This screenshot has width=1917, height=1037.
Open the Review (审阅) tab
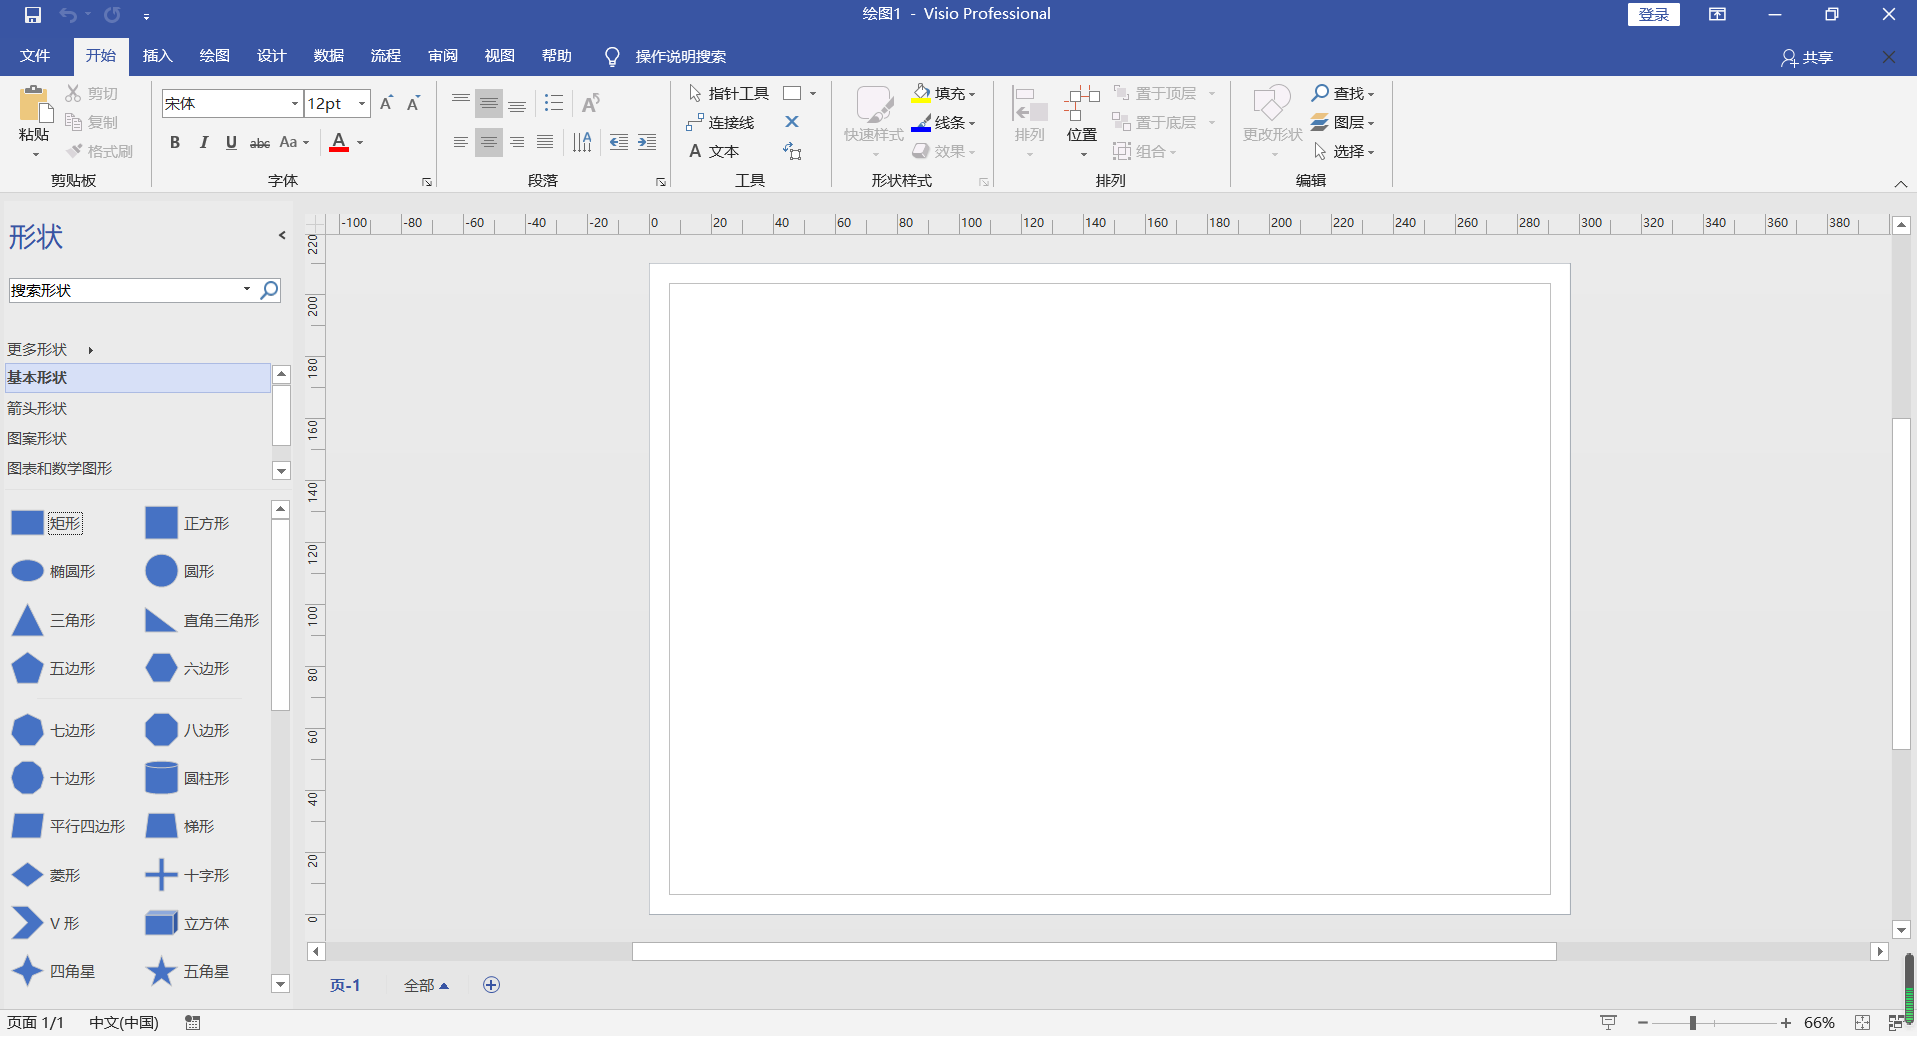coord(443,56)
